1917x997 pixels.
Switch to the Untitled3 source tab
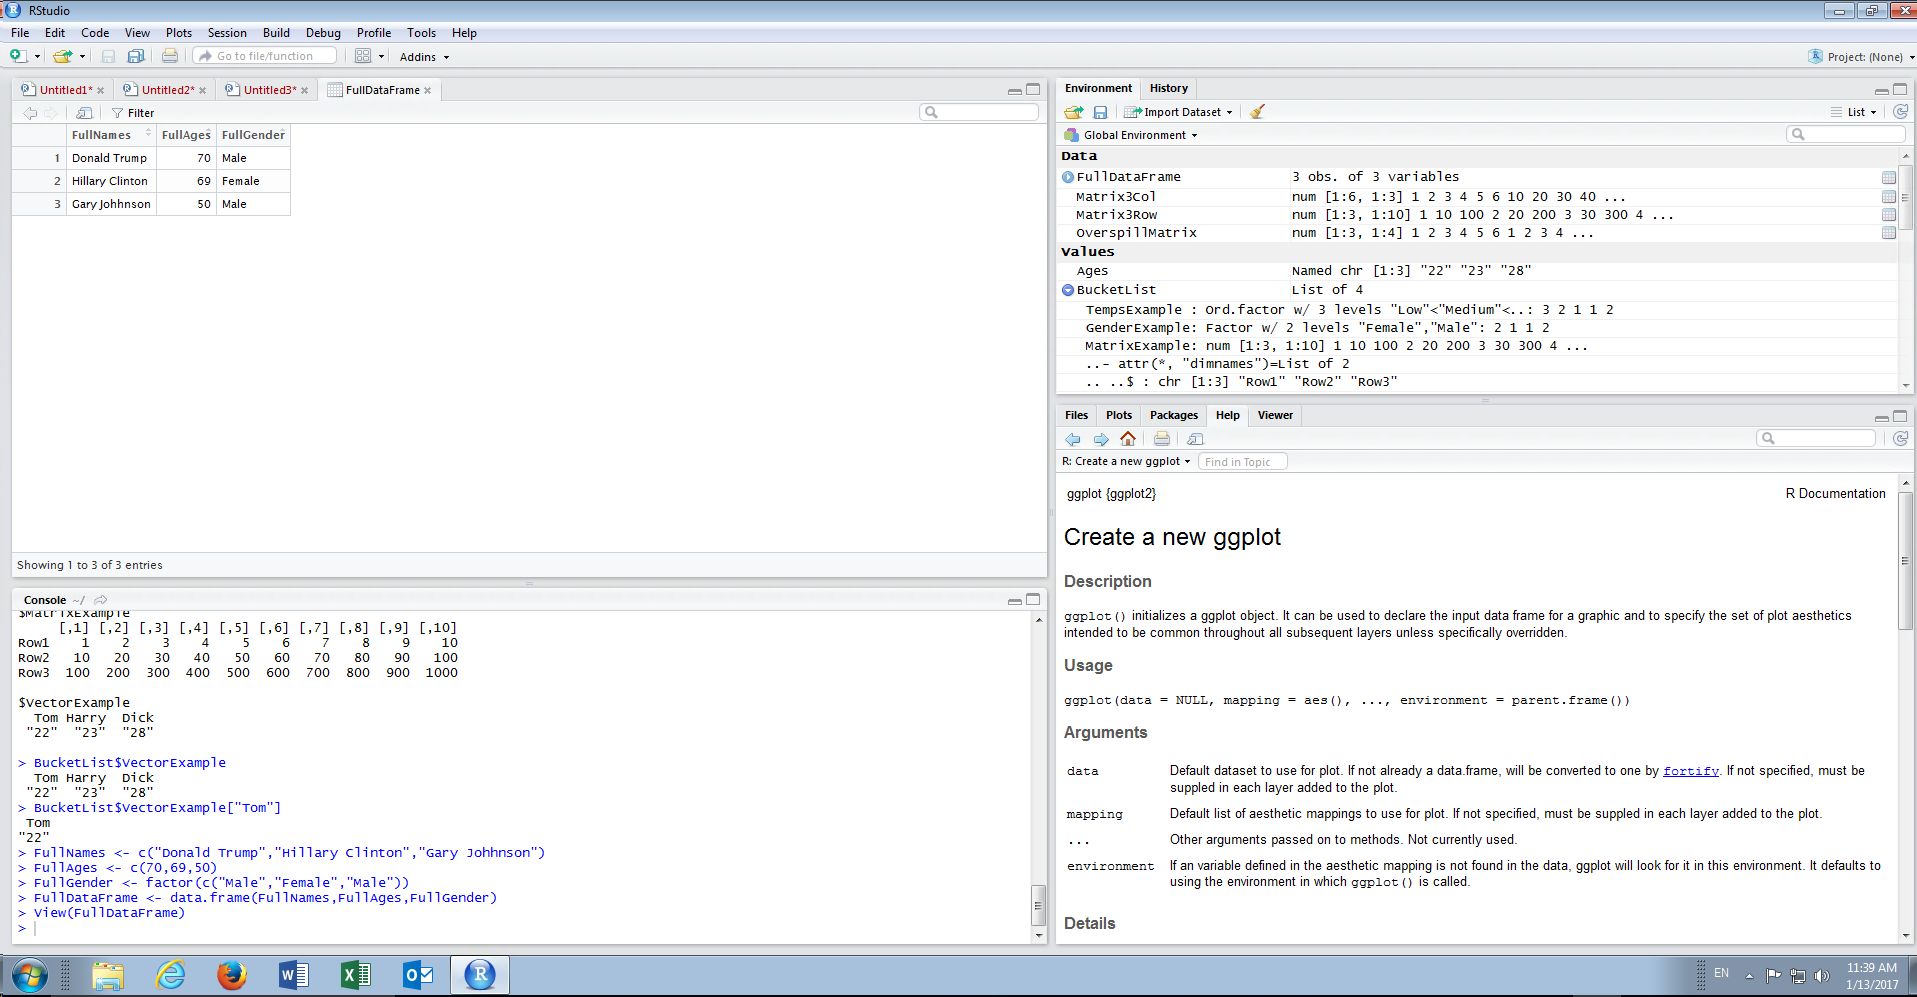[x=269, y=90]
